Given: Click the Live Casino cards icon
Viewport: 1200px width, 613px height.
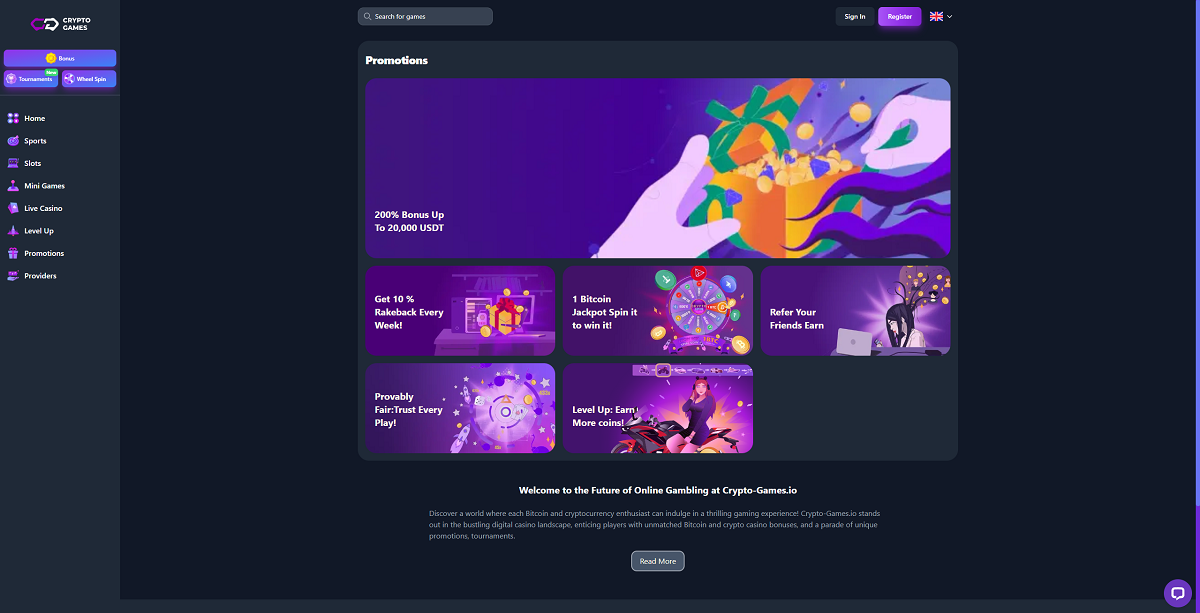Looking at the screenshot, I should 13,208.
